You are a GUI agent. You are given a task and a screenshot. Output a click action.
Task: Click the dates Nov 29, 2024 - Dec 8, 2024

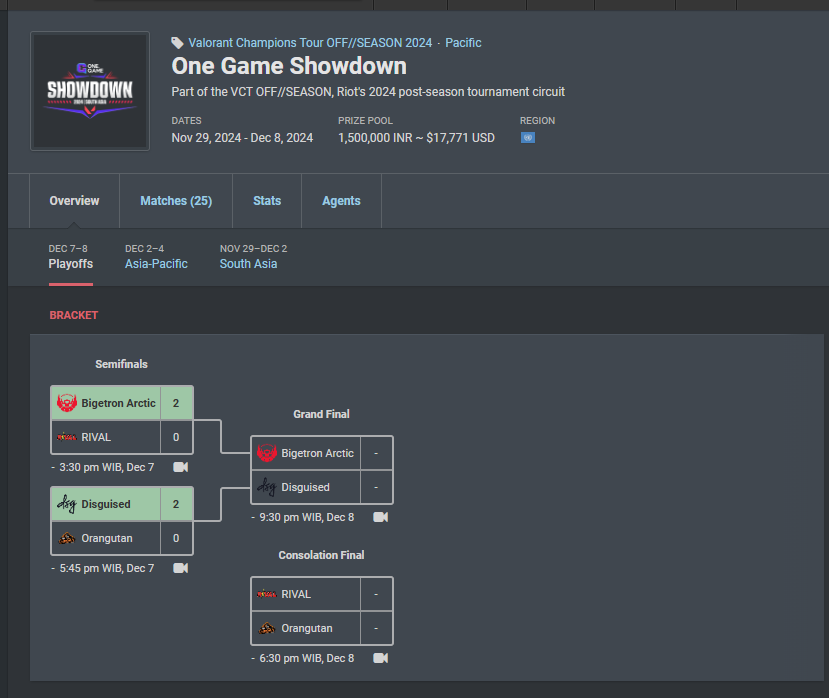[x=242, y=138]
